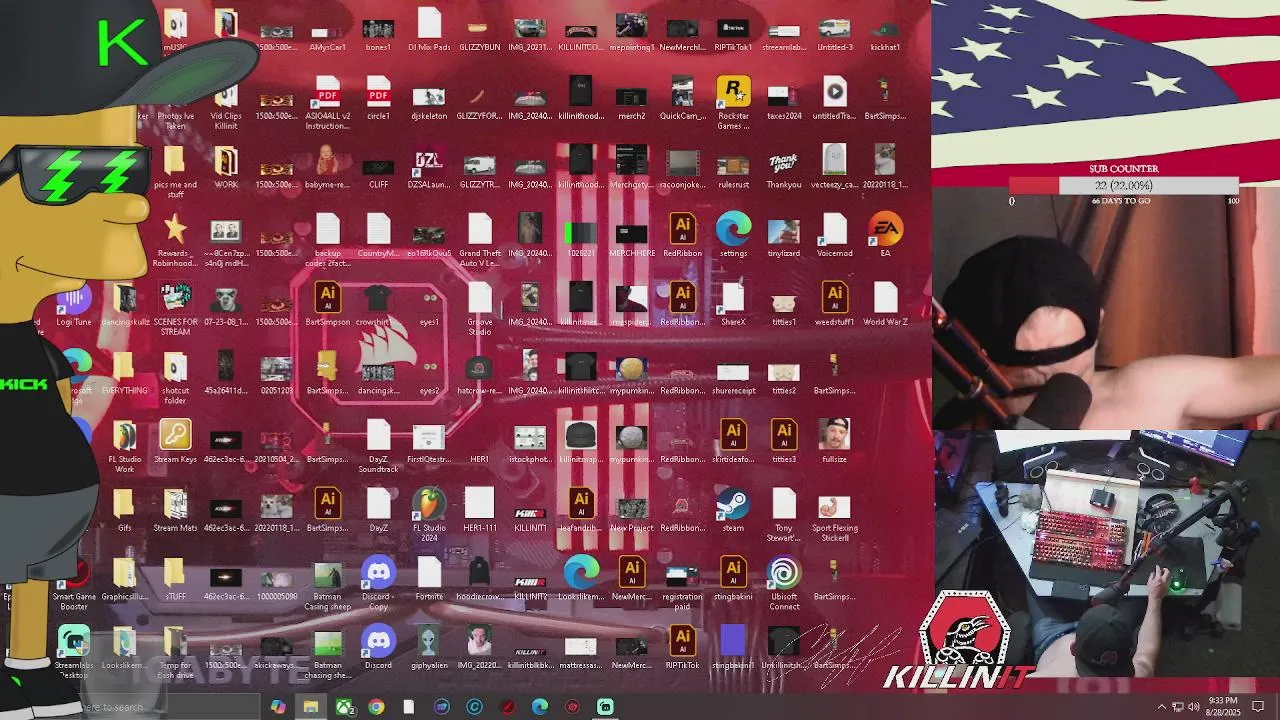1280x720 pixels.
Task: Open the giphyalien image
Action: 429,641
